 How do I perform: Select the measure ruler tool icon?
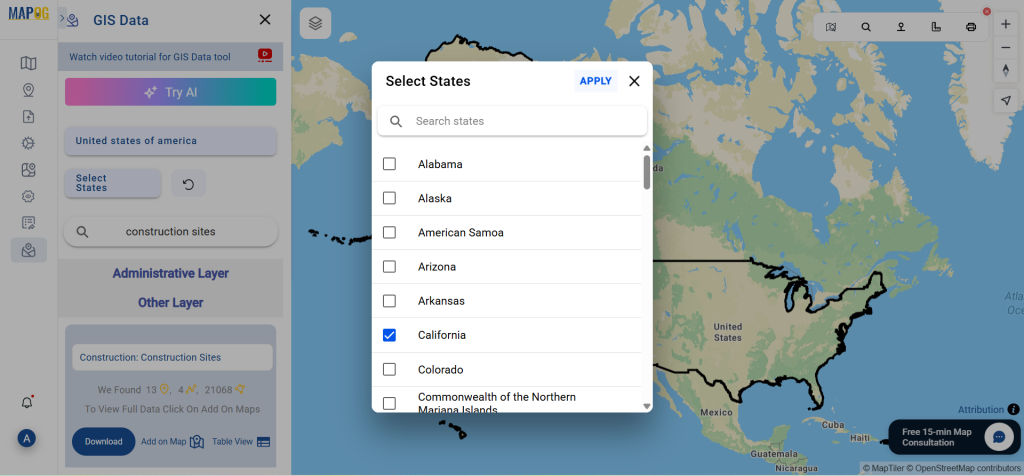coord(935,27)
